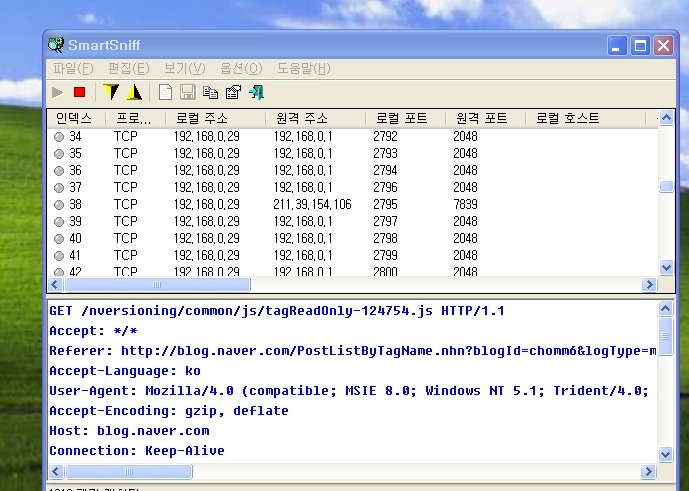
Task: Click the display filter triangle icon
Action: pos(134,93)
